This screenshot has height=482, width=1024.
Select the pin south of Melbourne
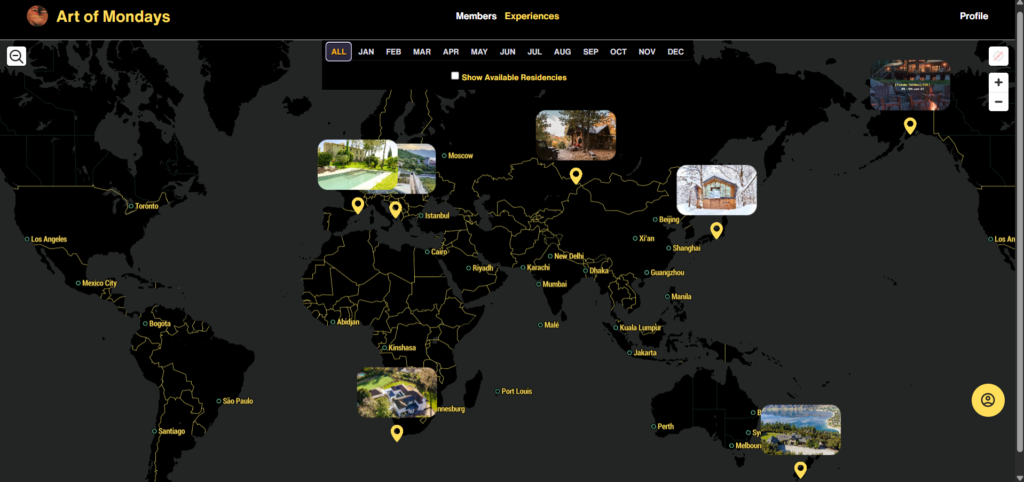tap(801, 470)
